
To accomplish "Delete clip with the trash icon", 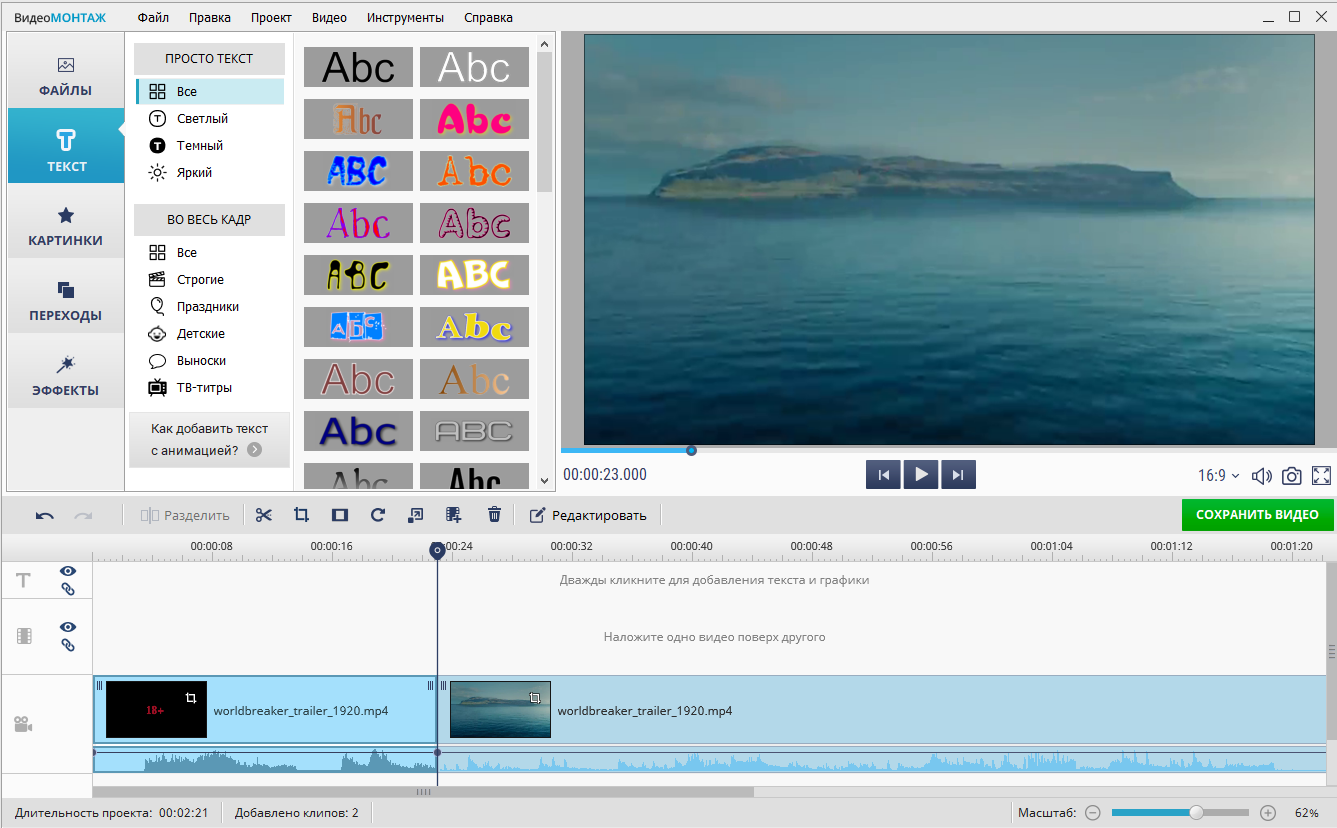I will pos(494,515).
